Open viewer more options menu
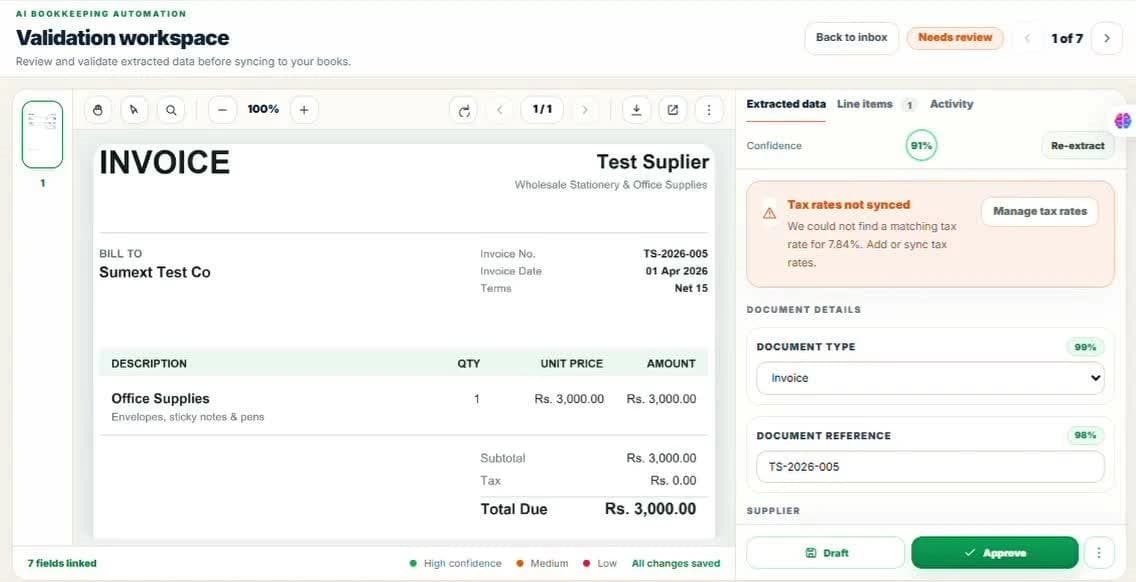Viewport: 1136px width, 582px height. [709, 110]
